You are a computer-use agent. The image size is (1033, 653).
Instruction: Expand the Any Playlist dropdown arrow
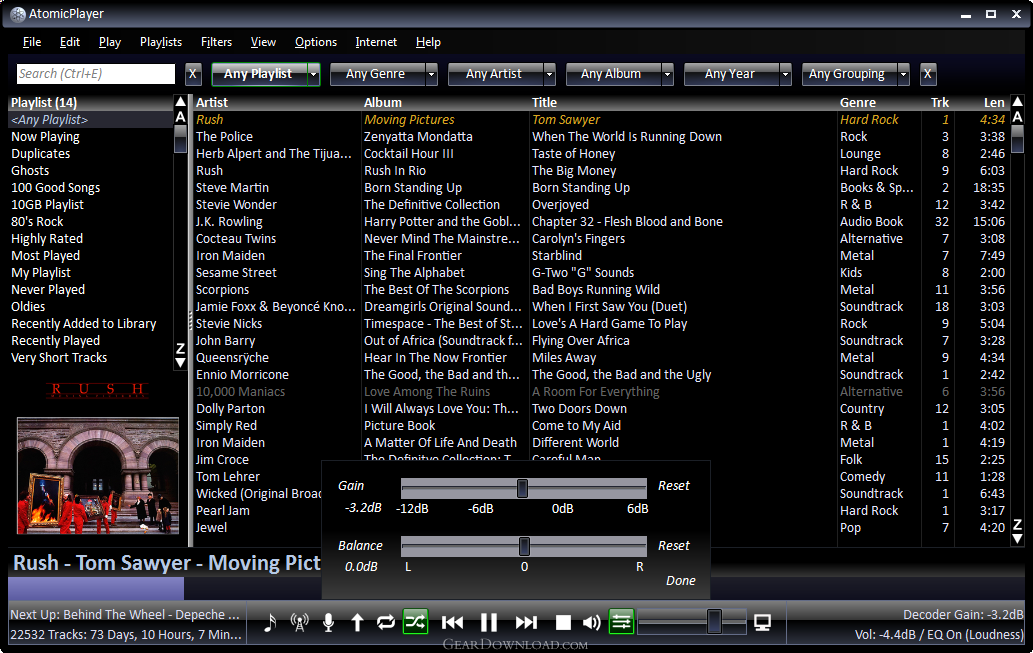tap(314, 74)
